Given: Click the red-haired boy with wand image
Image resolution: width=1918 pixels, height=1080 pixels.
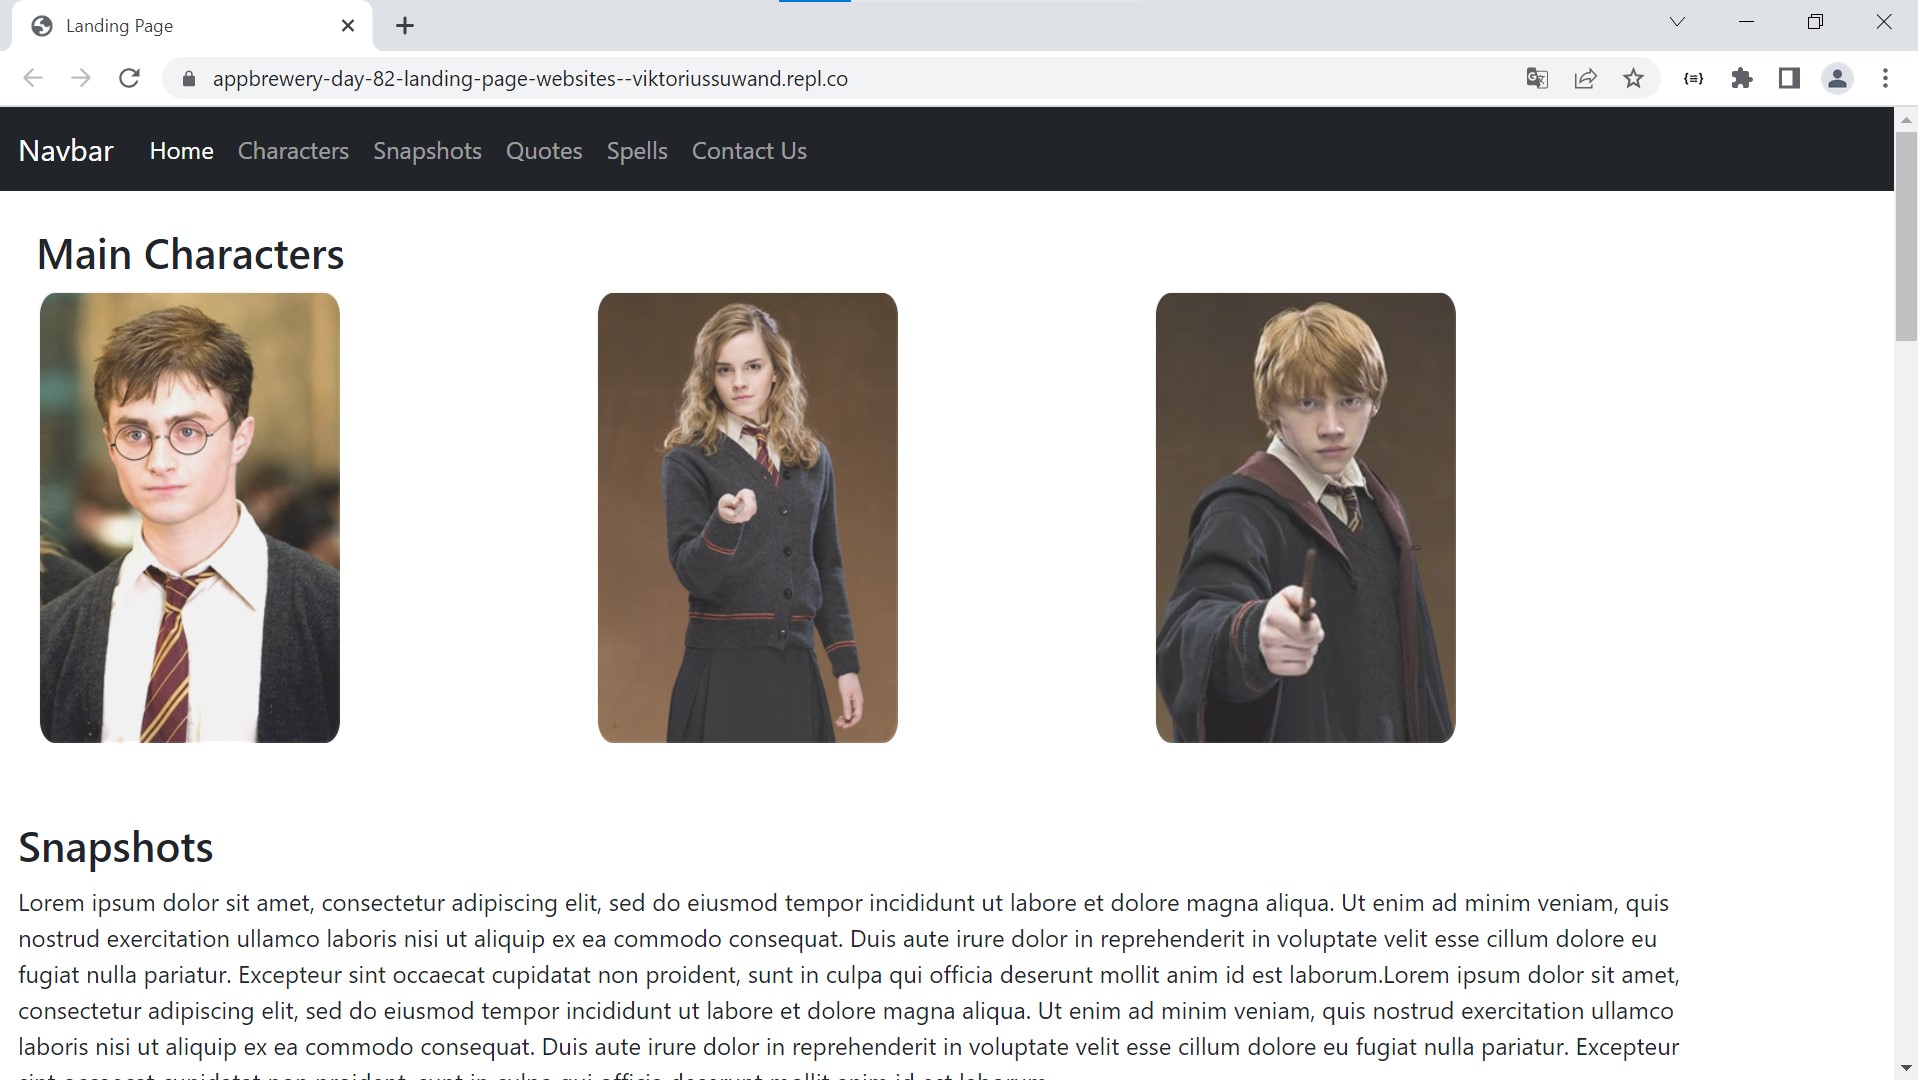Looking at the screenshot, I should pos(1306,518).
